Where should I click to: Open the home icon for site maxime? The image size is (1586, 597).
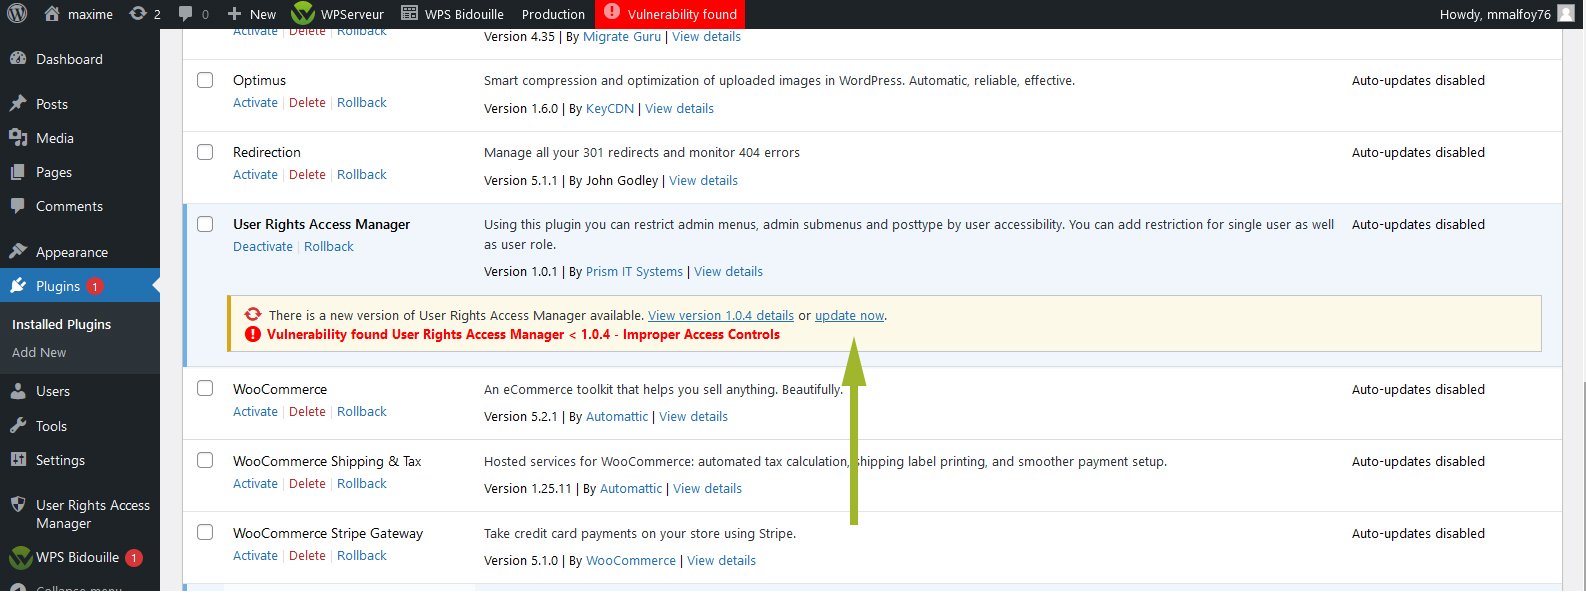tap(50, 14)
